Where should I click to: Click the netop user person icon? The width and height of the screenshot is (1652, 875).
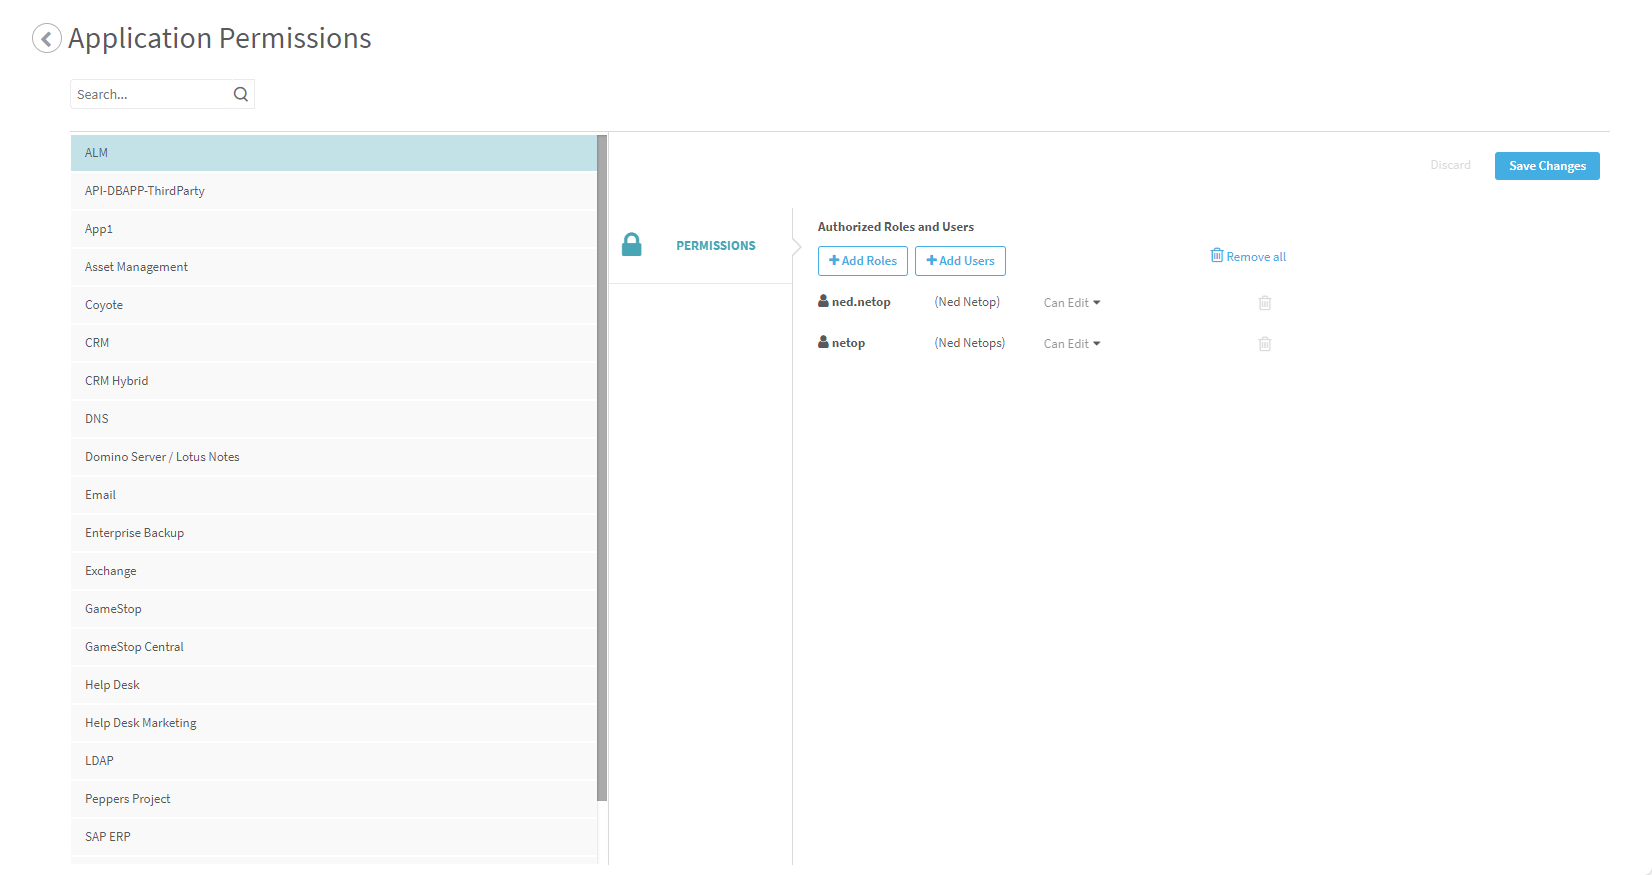pyautogui.click(x=823, y=342)
